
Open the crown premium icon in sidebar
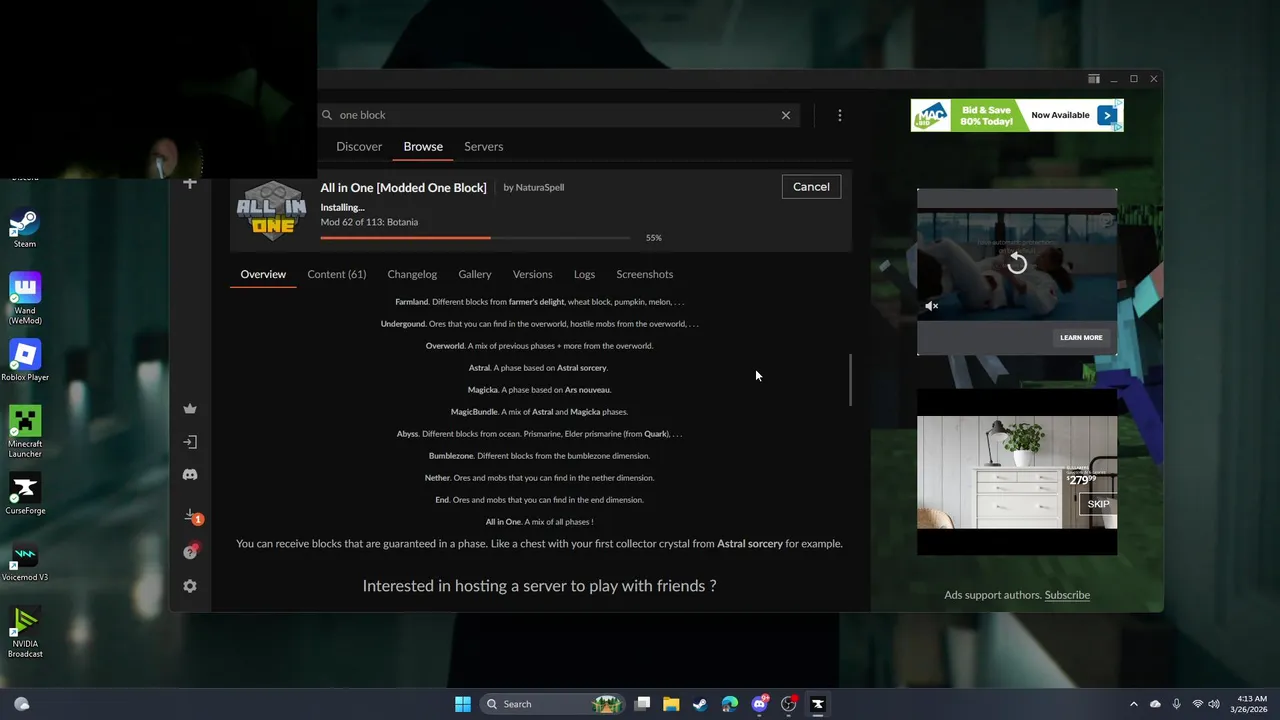coord(190,408)
